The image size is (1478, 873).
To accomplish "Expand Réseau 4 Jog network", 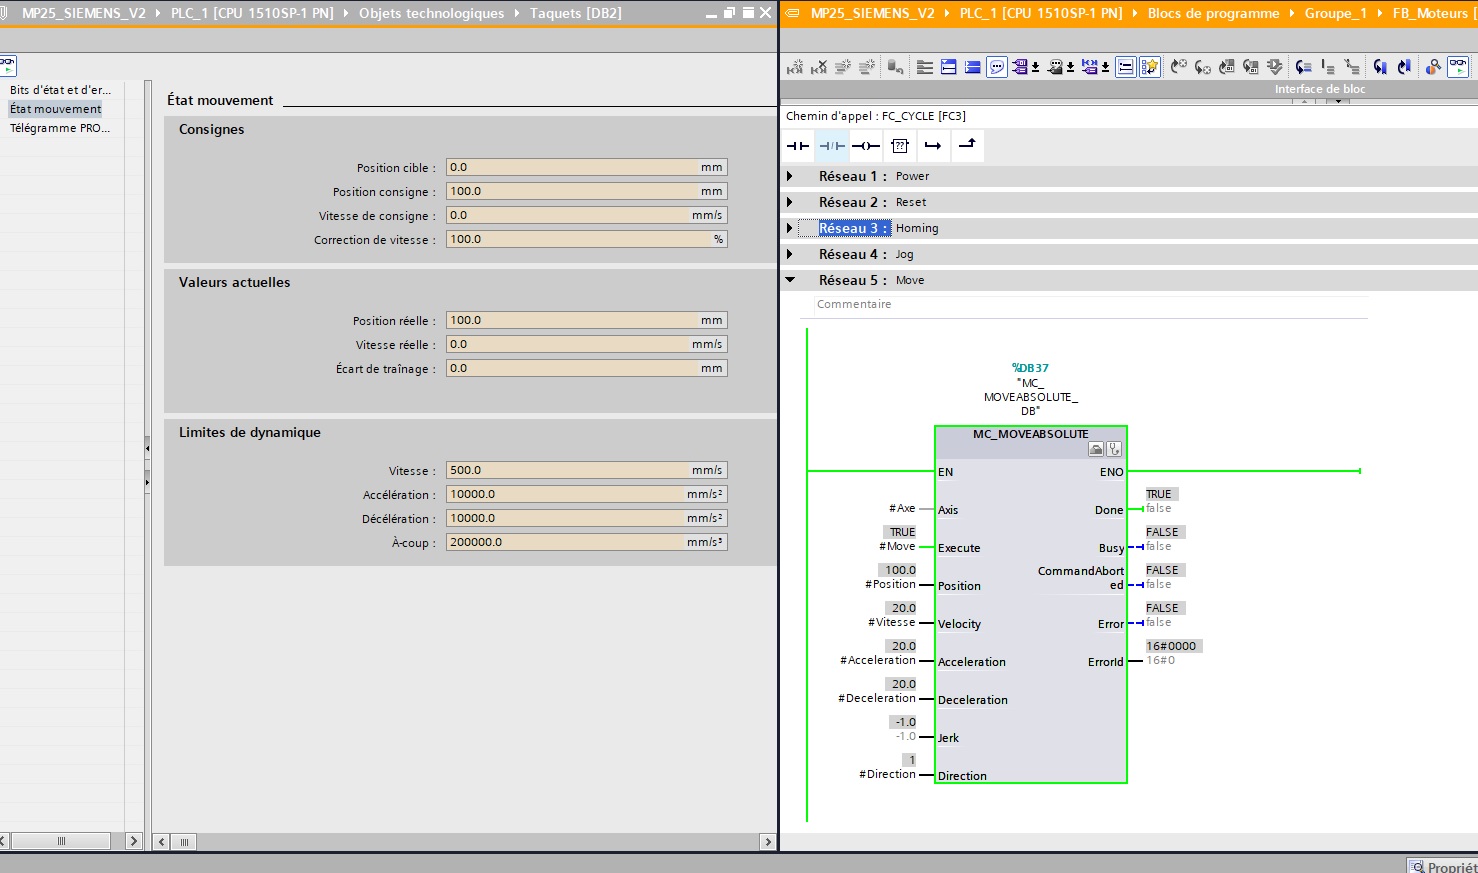I will coord(790,254).
